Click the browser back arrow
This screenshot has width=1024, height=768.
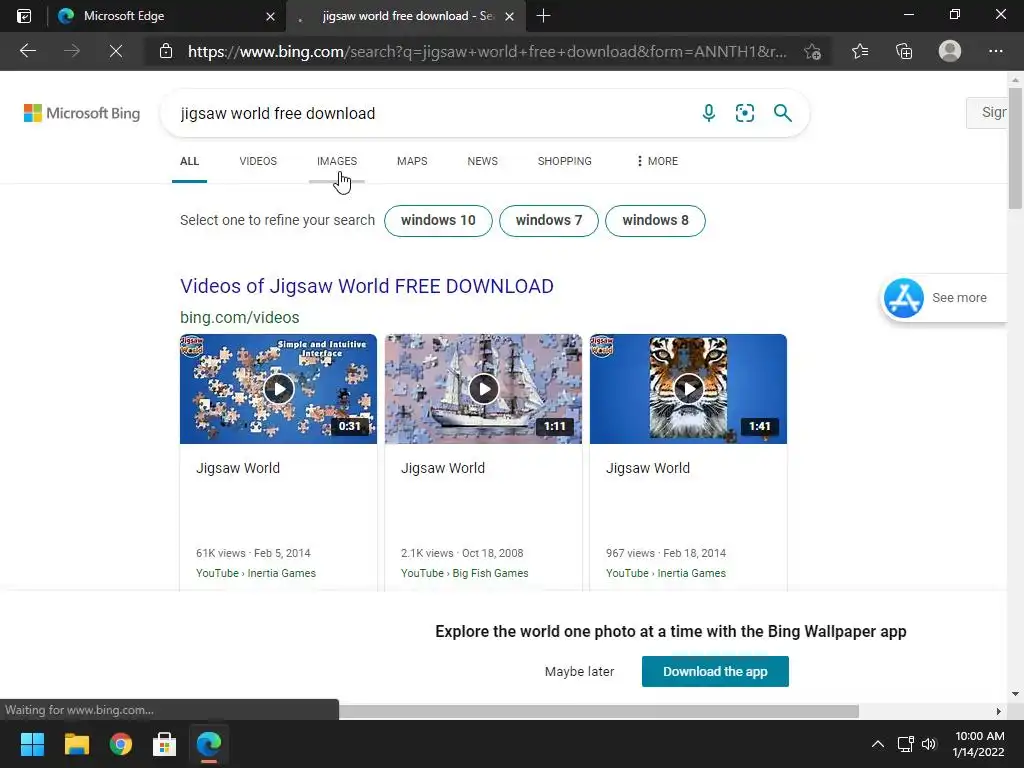pos(27,51)
